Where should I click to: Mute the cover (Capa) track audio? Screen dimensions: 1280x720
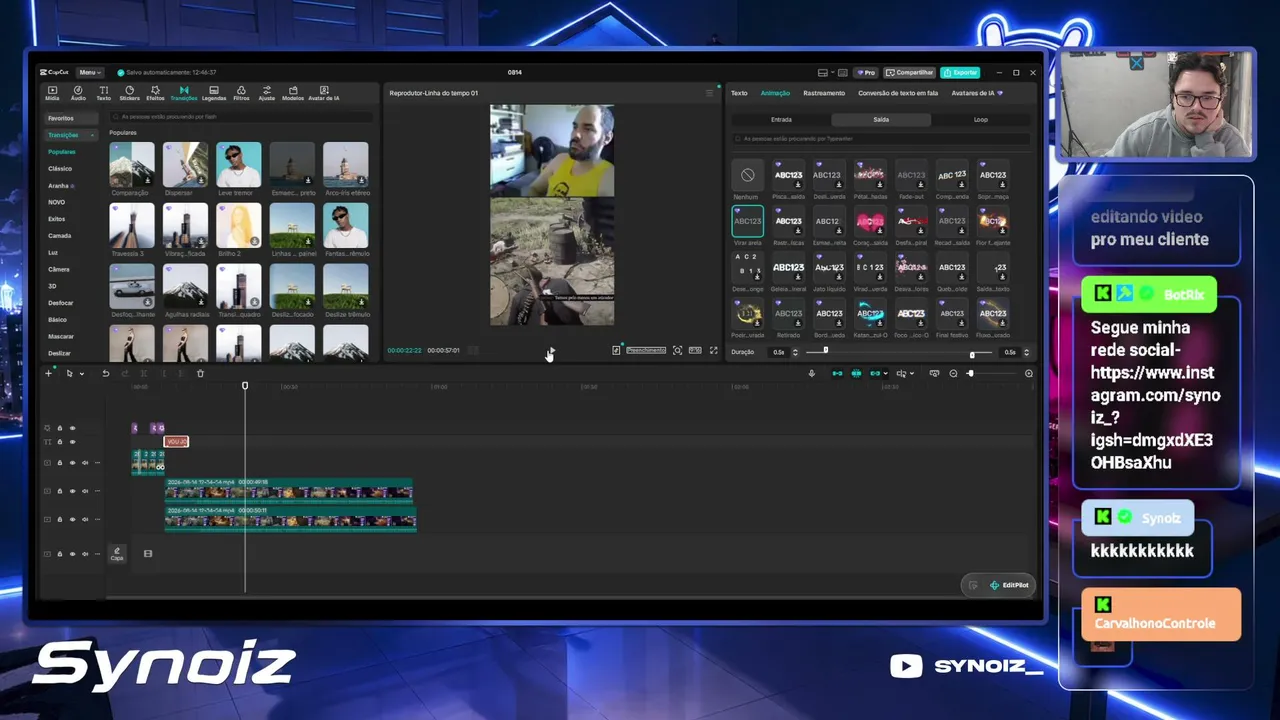pyautogui.click(x=85, y=554)
